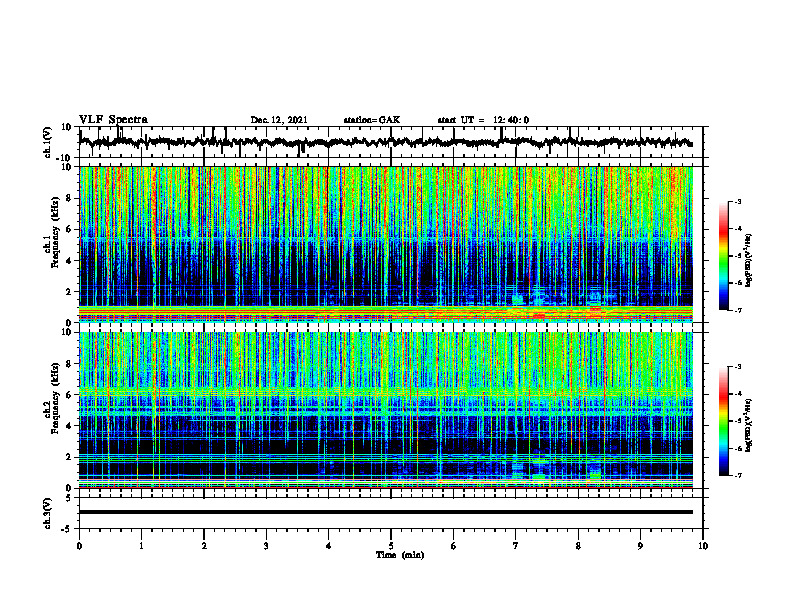Click the ch.1 voltage waveform trace

point(385,142)
